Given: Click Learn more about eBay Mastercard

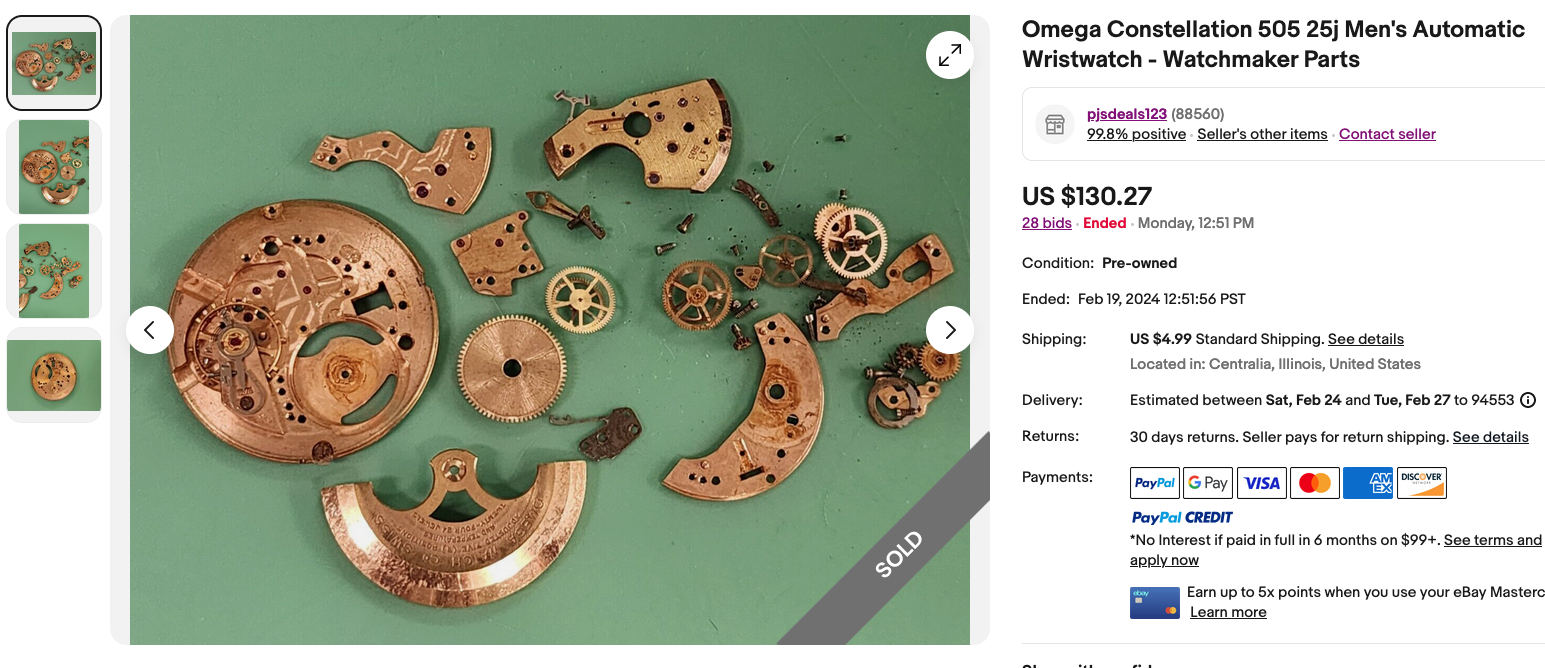Looking at the screenshot, I should pos(1228,612).
